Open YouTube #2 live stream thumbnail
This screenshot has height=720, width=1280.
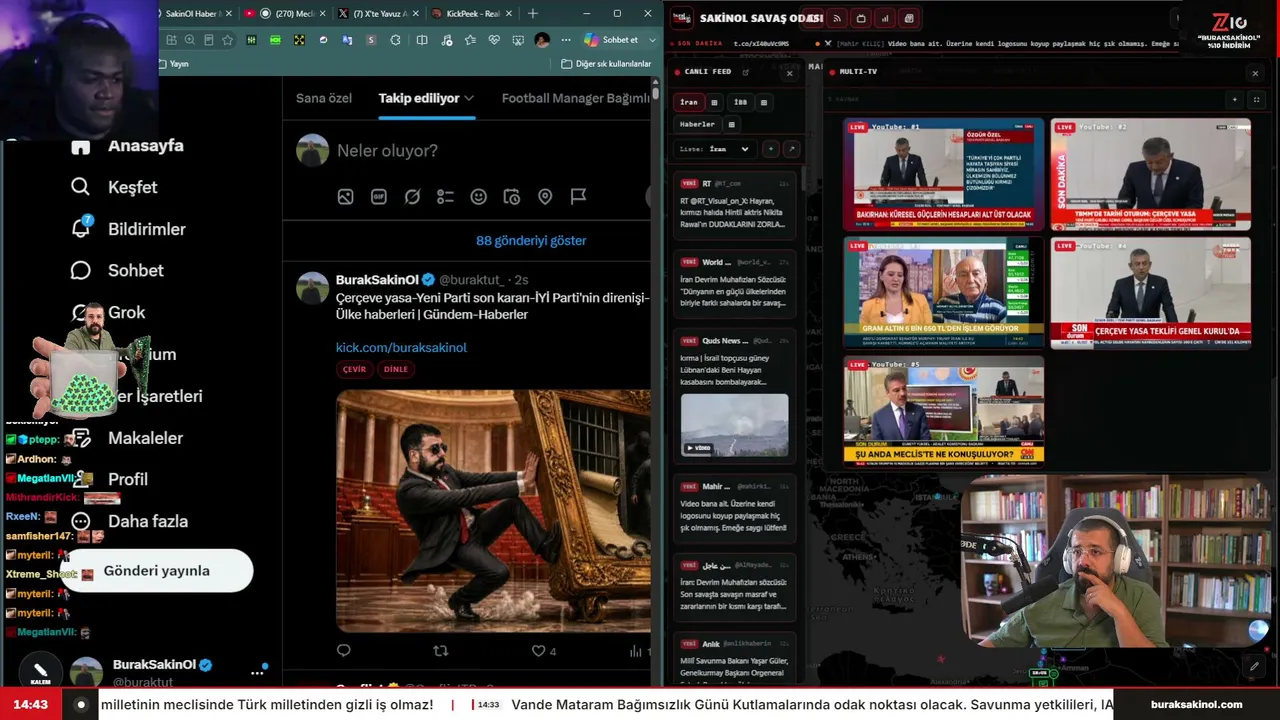coord(1150,175)
